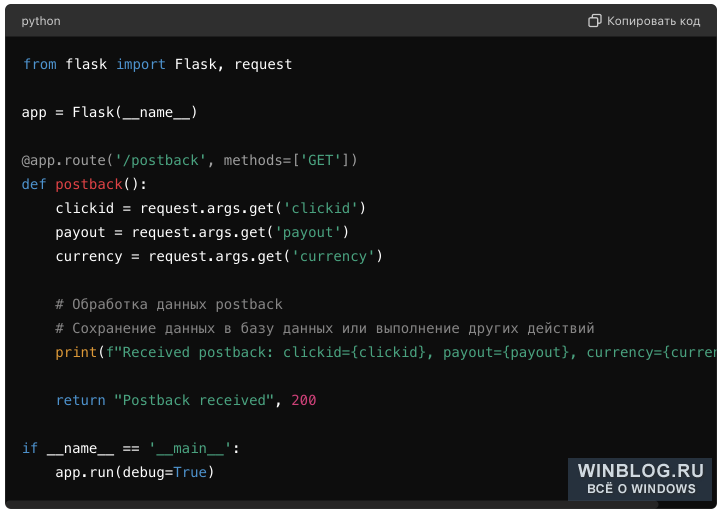The image size is (722, 512).
Task: Click the print statement line
Action: 386,352
